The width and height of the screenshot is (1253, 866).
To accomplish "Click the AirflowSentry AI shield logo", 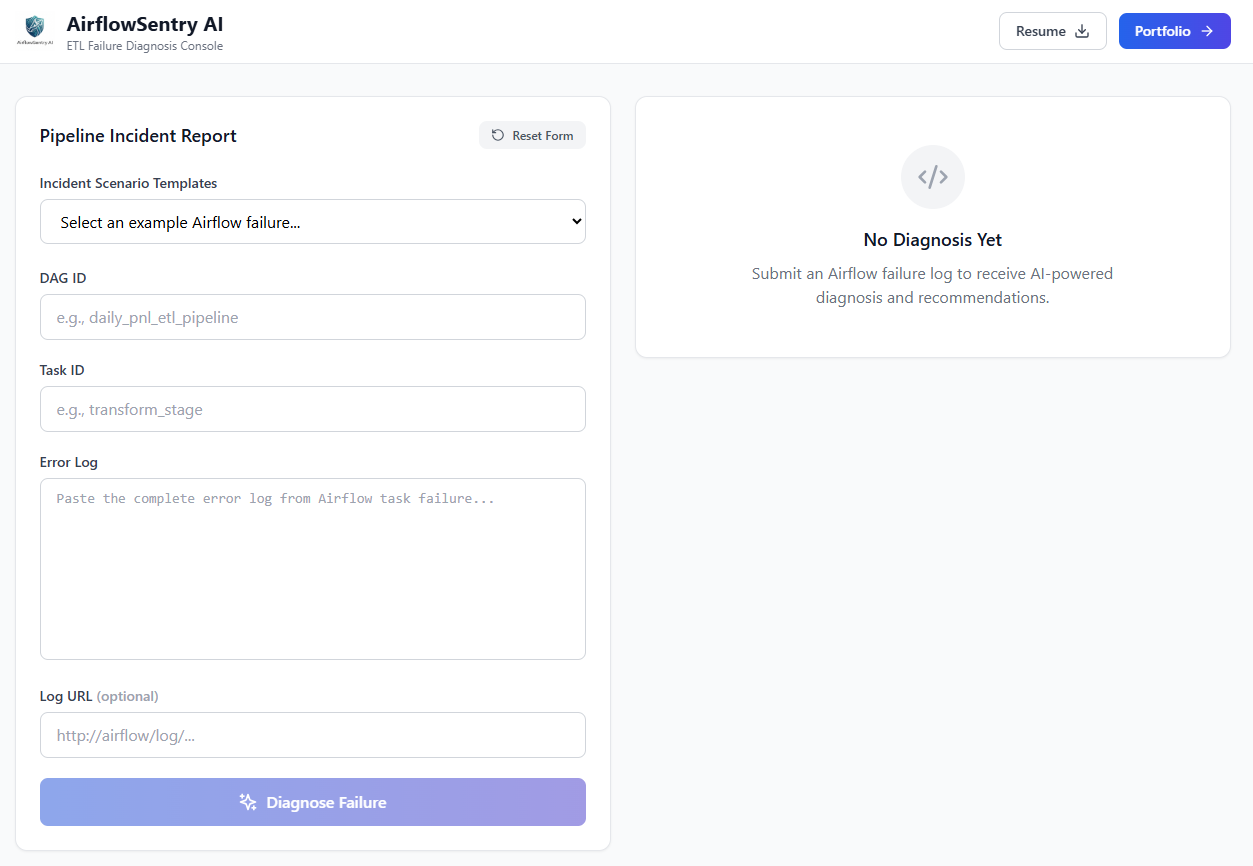I will (x=35, y=31).
